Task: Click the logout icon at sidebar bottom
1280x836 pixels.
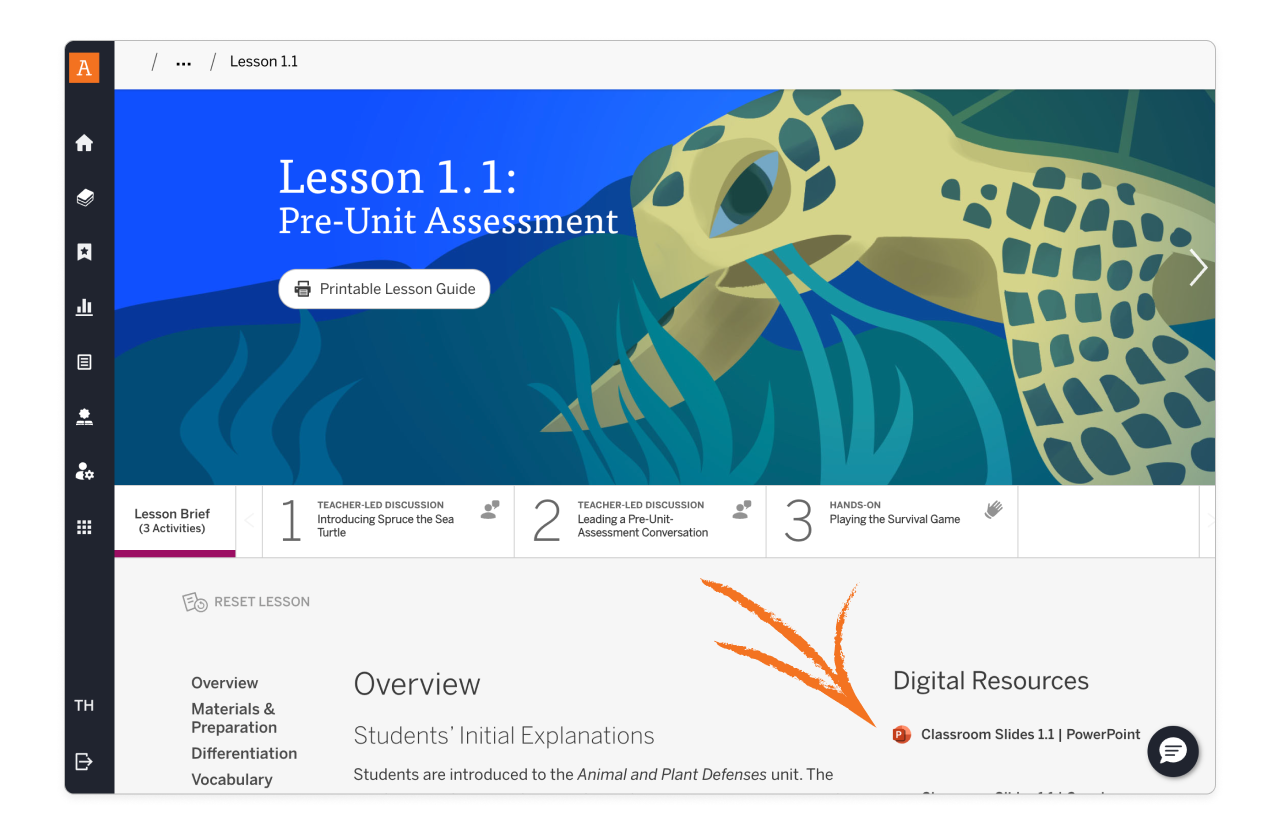Action: [x=85, y=760]
